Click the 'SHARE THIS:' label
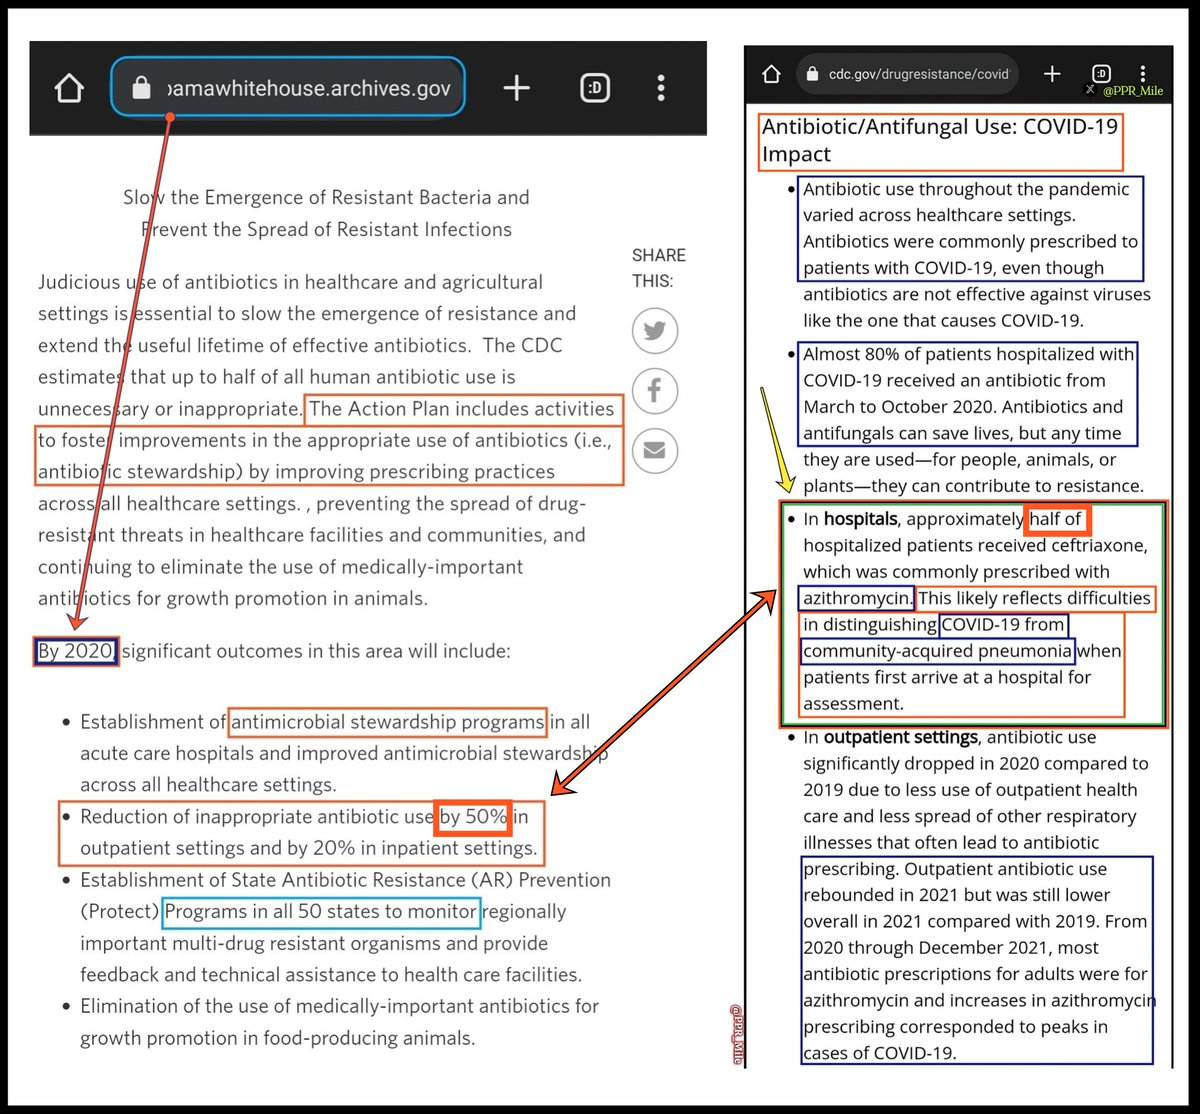Viewport: 1200px width, 1114px height. (x=659, y=268)
